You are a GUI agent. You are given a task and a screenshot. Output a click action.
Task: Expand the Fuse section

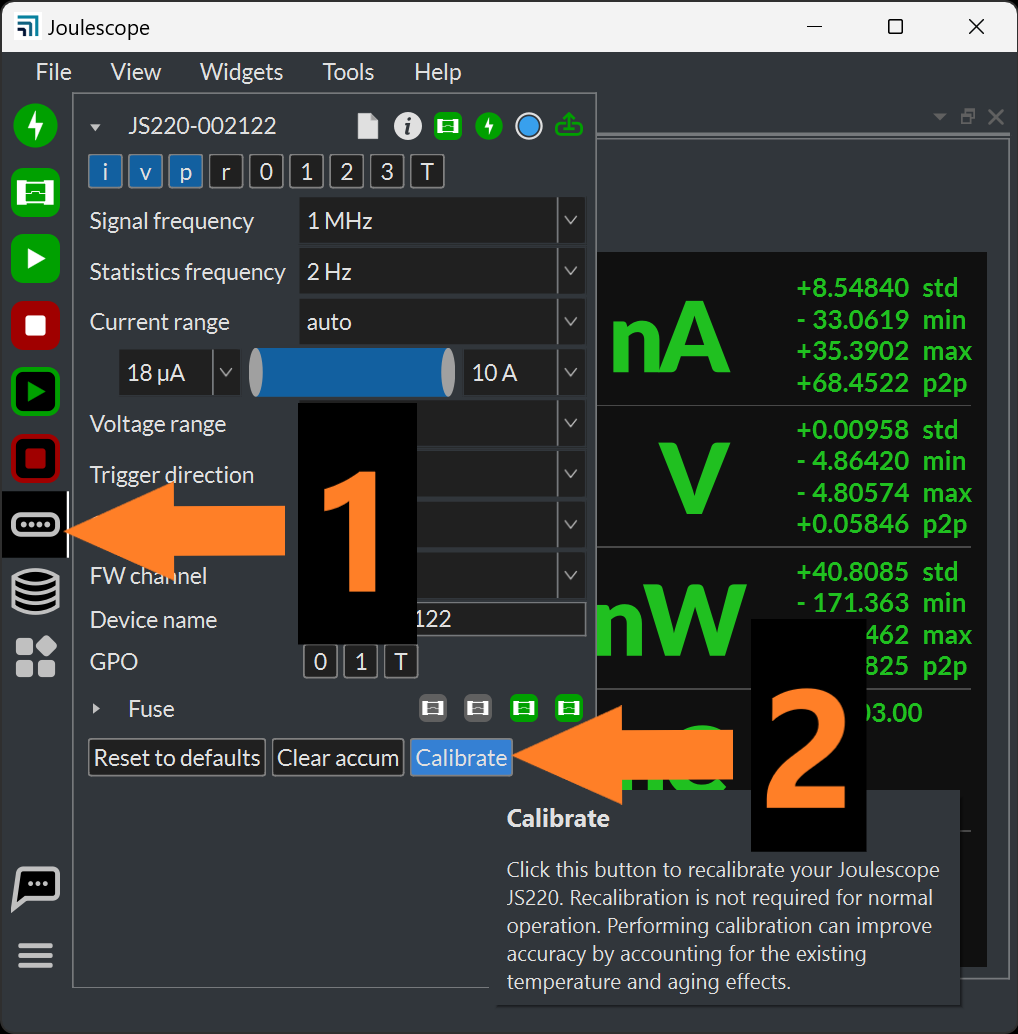(96, 708)
